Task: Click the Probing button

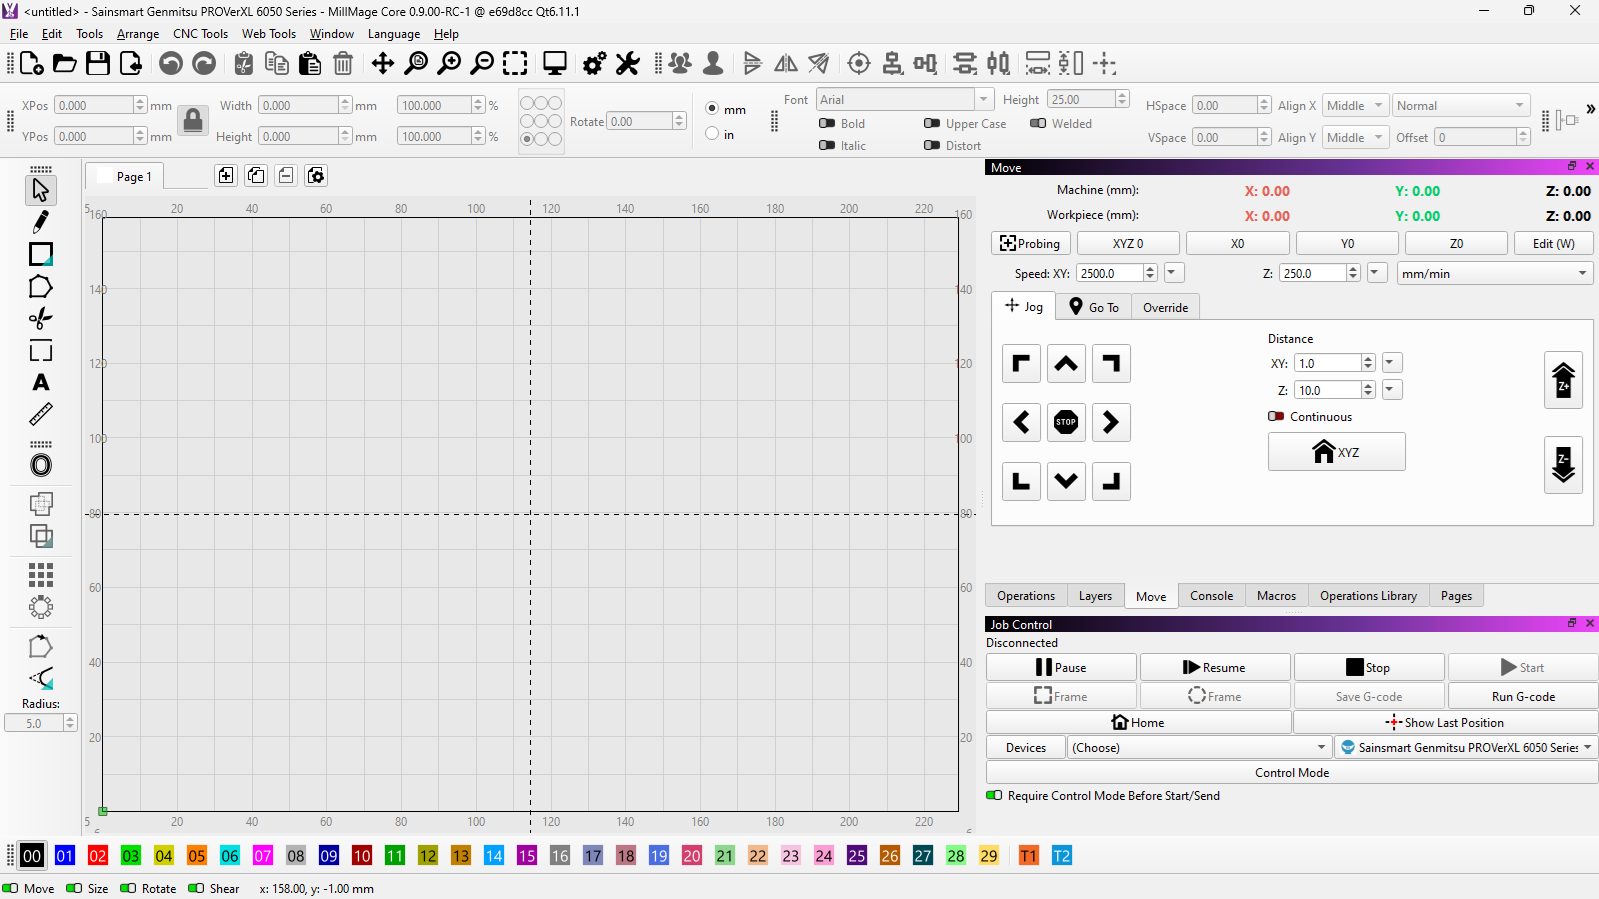Action: 1031,243
